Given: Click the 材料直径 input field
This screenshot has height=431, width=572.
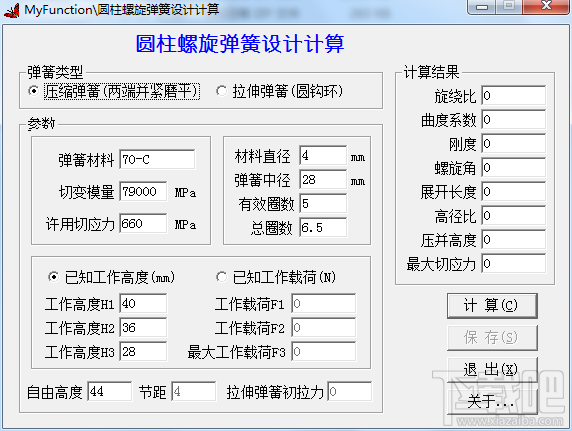Looking at the screenshot, I should [x=323, y=156].
